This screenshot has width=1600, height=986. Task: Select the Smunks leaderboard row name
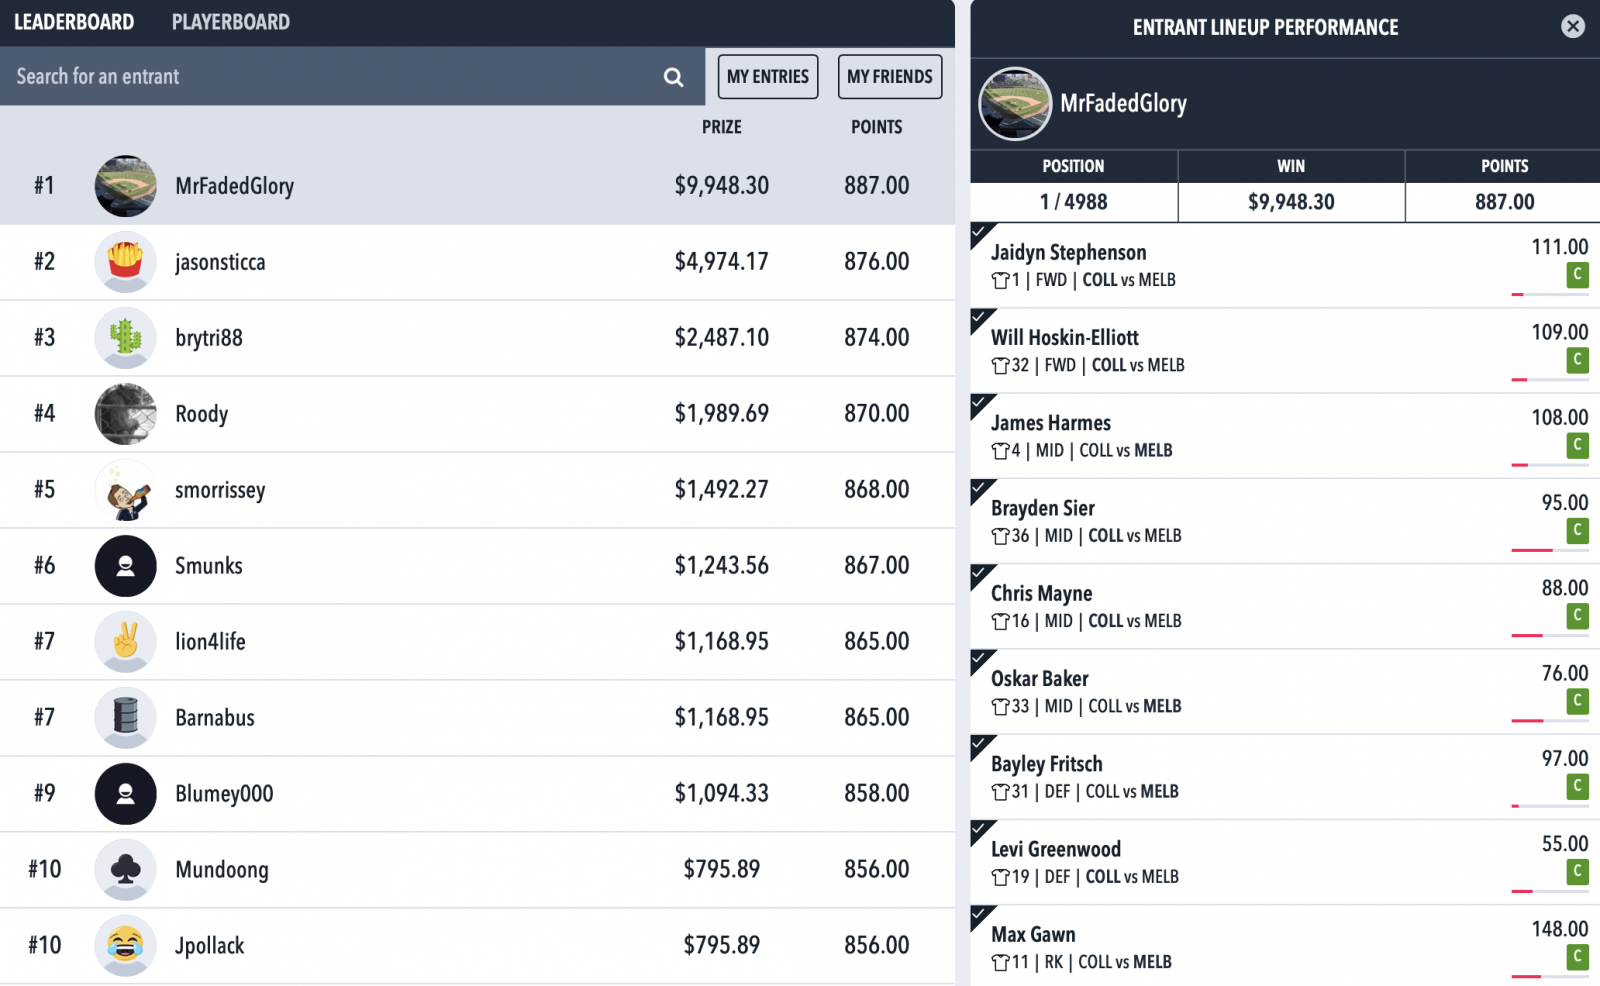(209, 566)
